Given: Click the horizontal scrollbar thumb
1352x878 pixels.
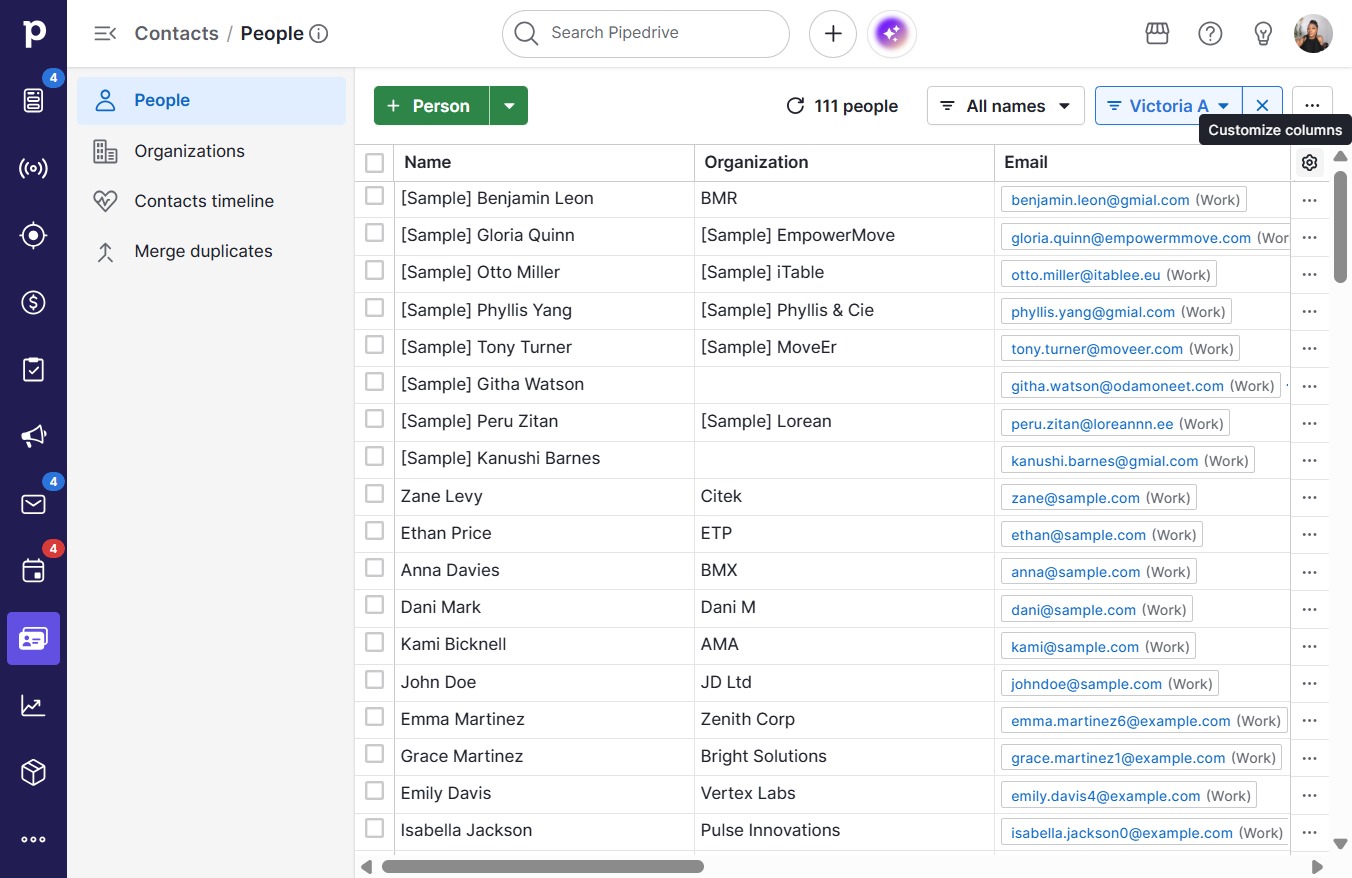Looking at the screenshot, I should tap(543, 866).
